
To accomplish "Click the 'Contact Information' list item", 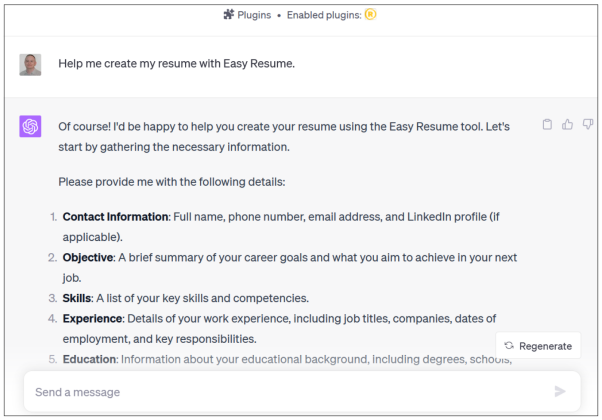I will (x=115, y=216).
